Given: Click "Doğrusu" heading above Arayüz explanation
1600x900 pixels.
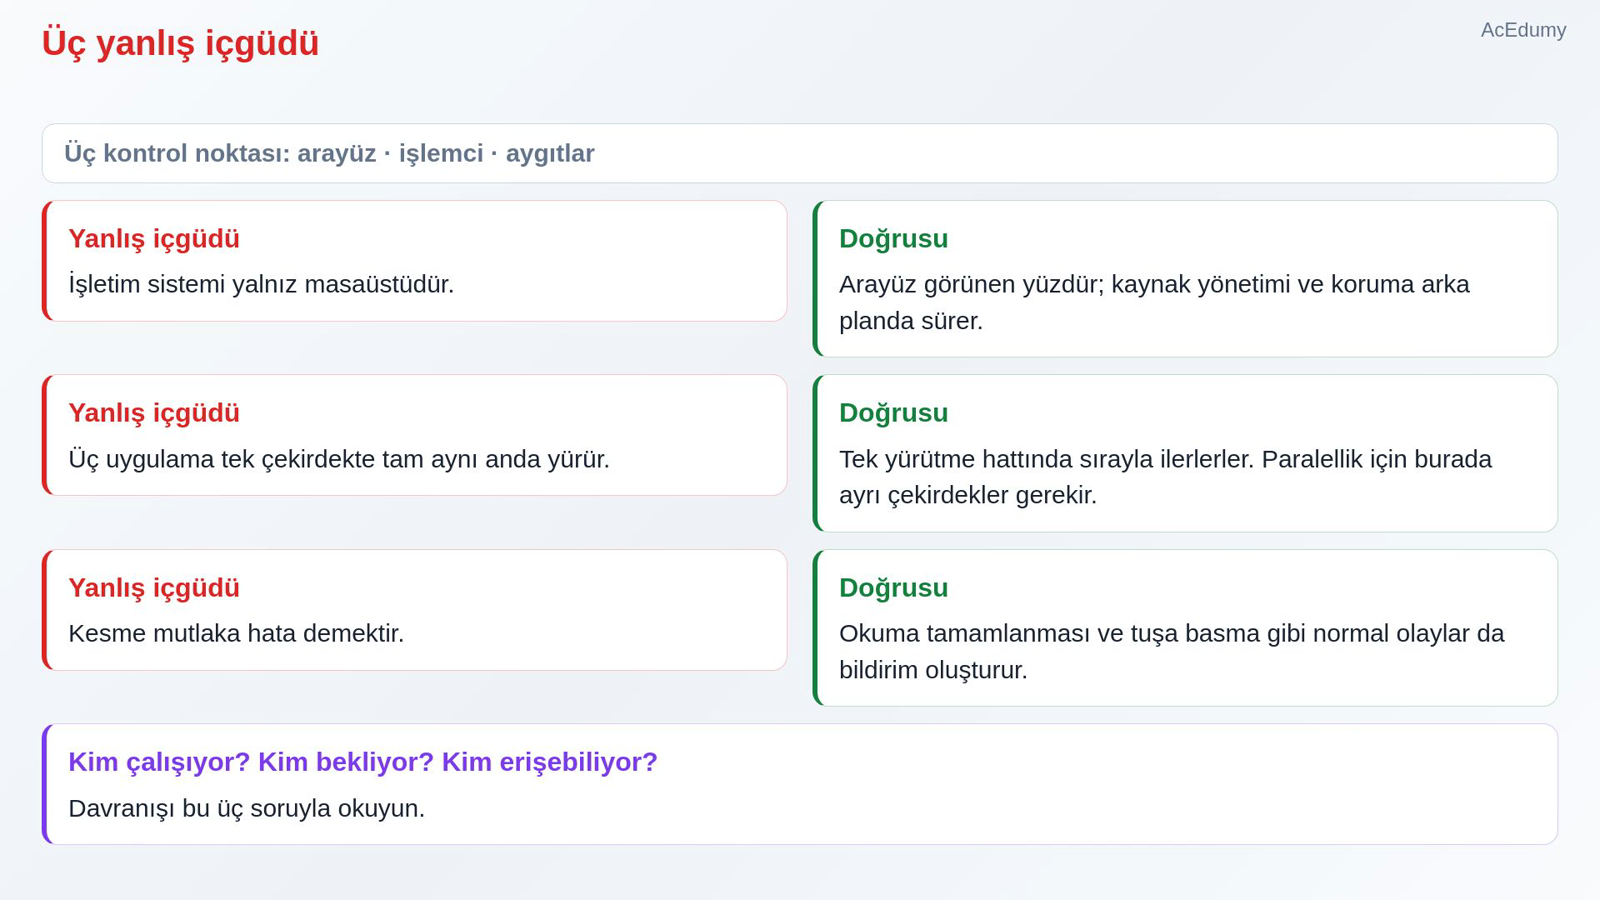Looking at the screenshot, I should [893, 239].
